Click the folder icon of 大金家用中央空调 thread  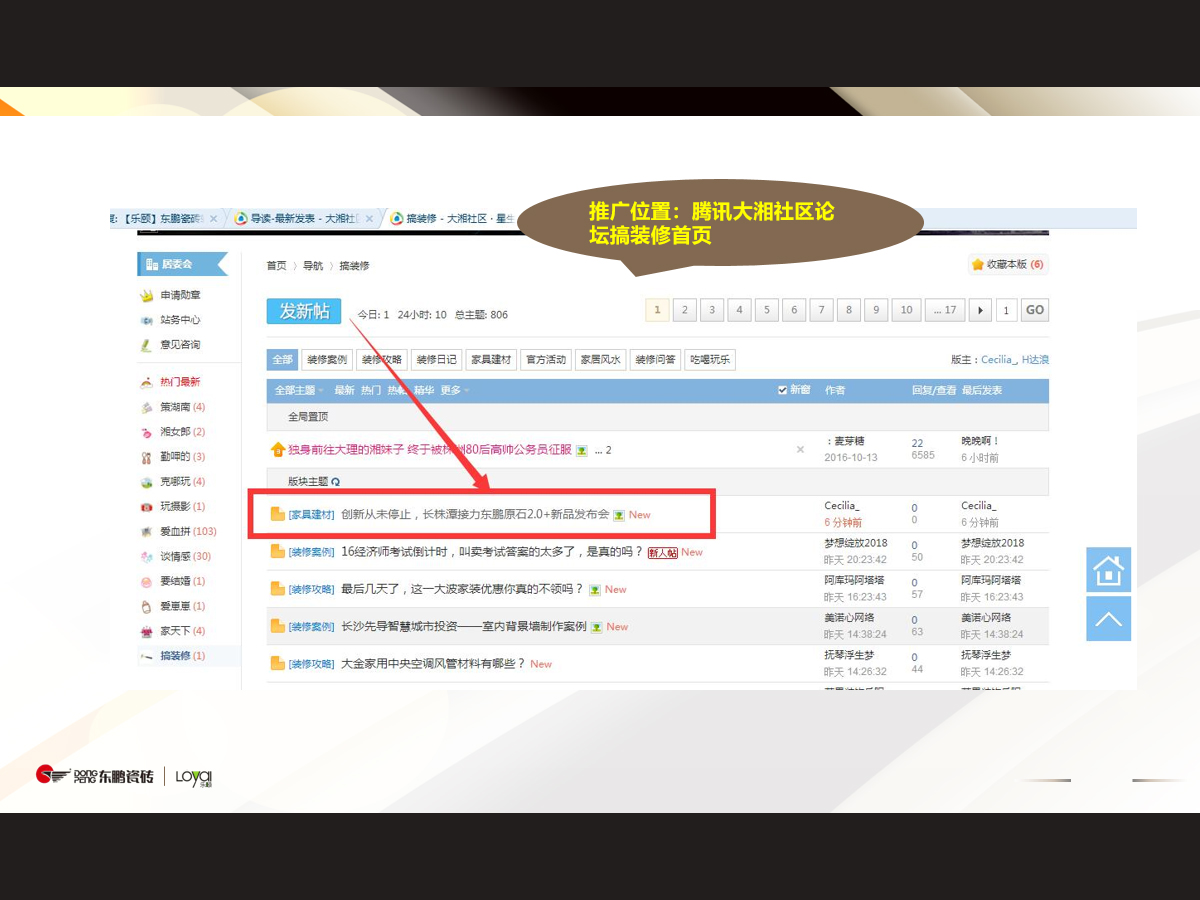[278, 664]
